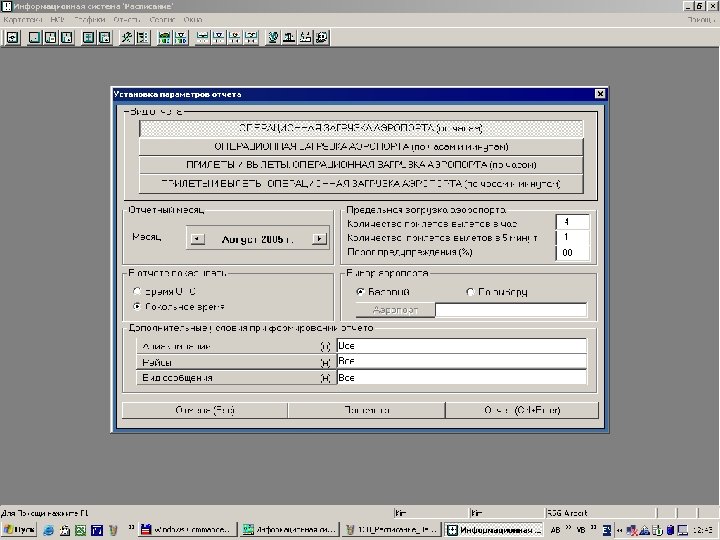Open the 'Окно' menu
720x540 pixels.
(192, 19)
